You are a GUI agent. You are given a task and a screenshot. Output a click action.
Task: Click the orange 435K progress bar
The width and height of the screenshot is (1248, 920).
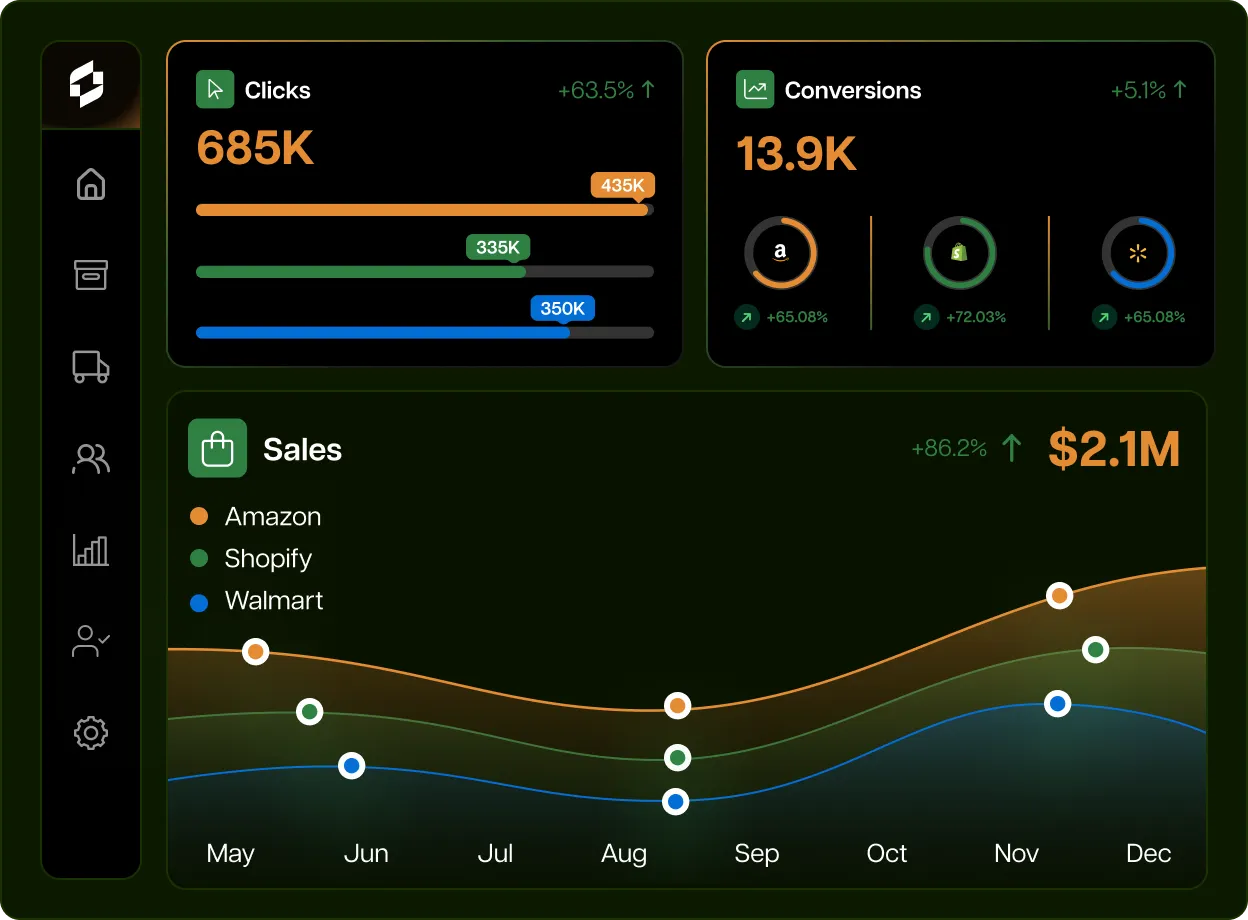tap(422, 210)
